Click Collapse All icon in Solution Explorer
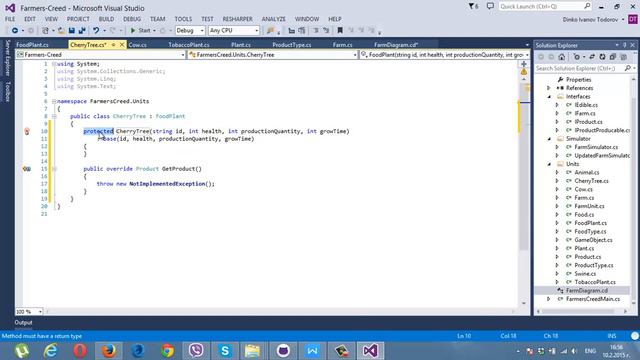The width and height of the screenshot is (640, 360). [613, 57]
